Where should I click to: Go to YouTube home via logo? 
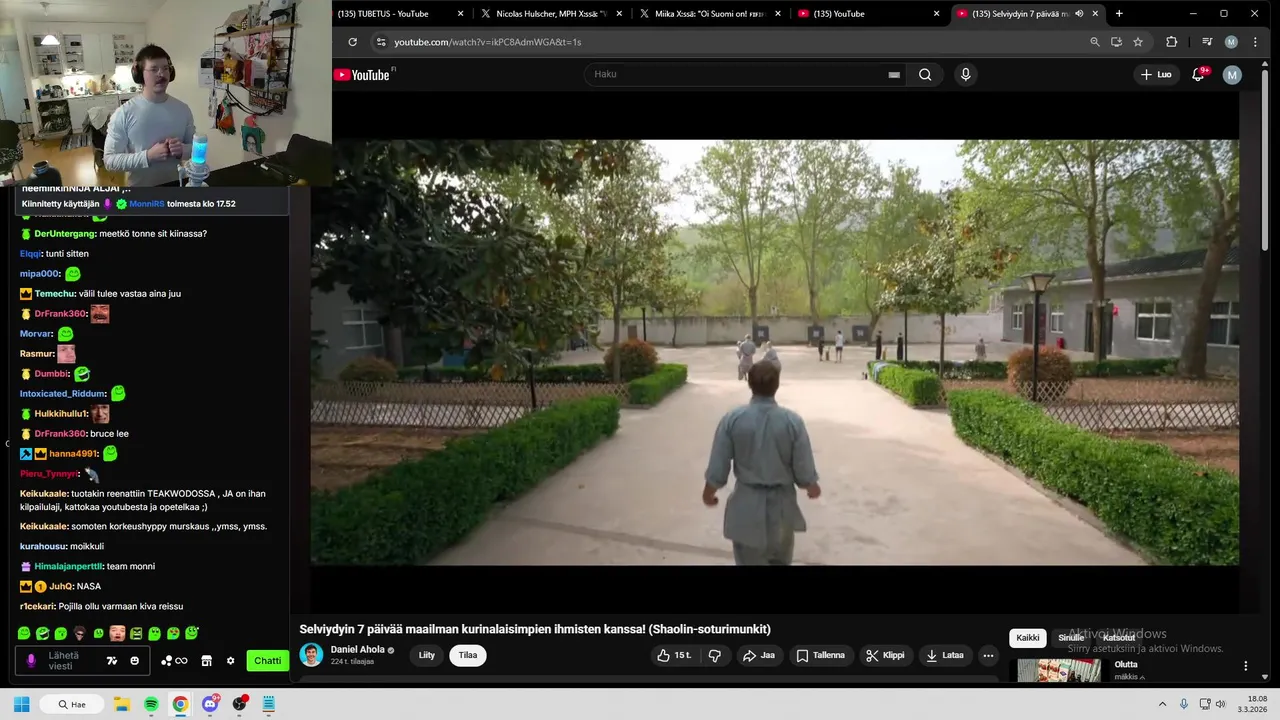pyautogui.click(x=362, y=75)
